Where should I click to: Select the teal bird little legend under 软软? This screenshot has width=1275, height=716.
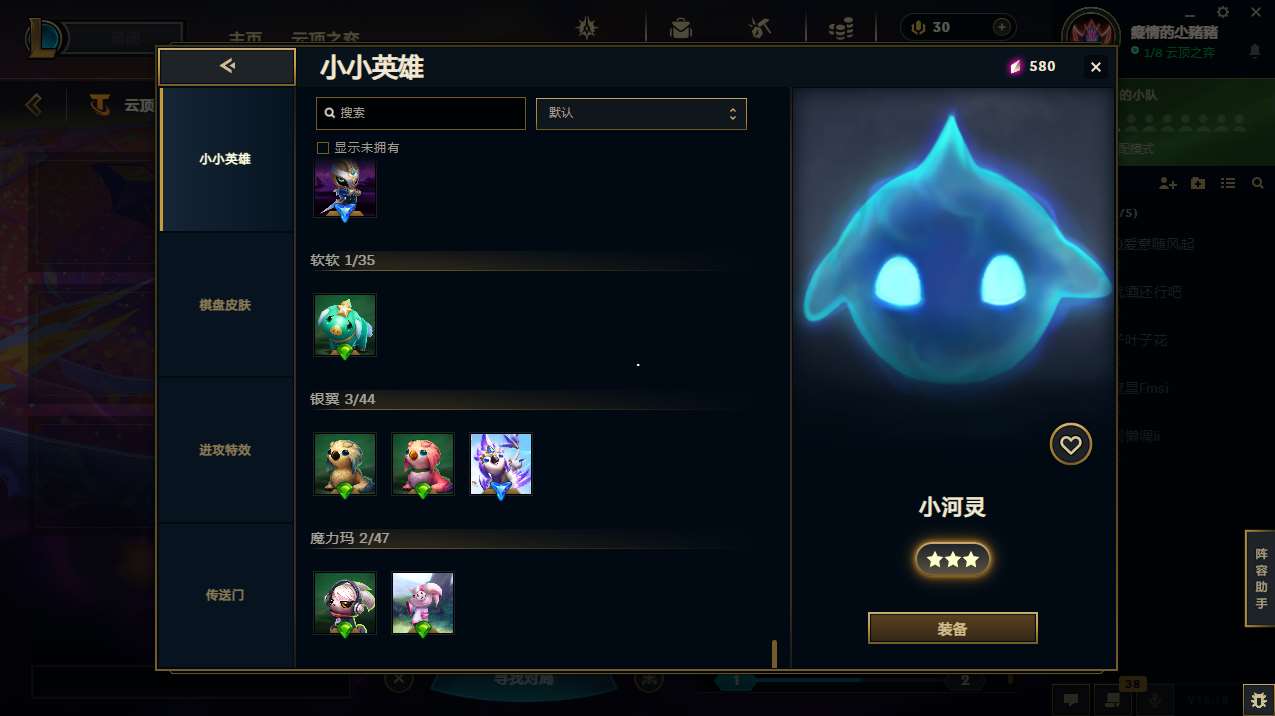(345, 325)
